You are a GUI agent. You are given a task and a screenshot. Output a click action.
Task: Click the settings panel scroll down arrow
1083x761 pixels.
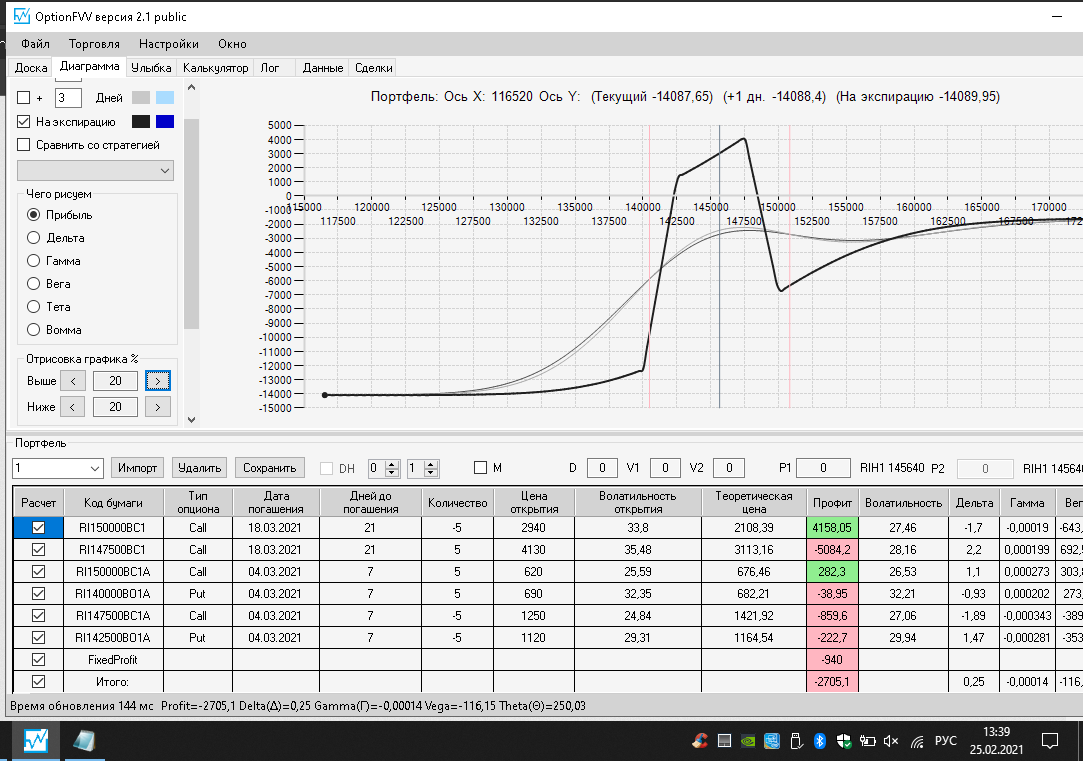pyautogui.click(x=191, y=419)
